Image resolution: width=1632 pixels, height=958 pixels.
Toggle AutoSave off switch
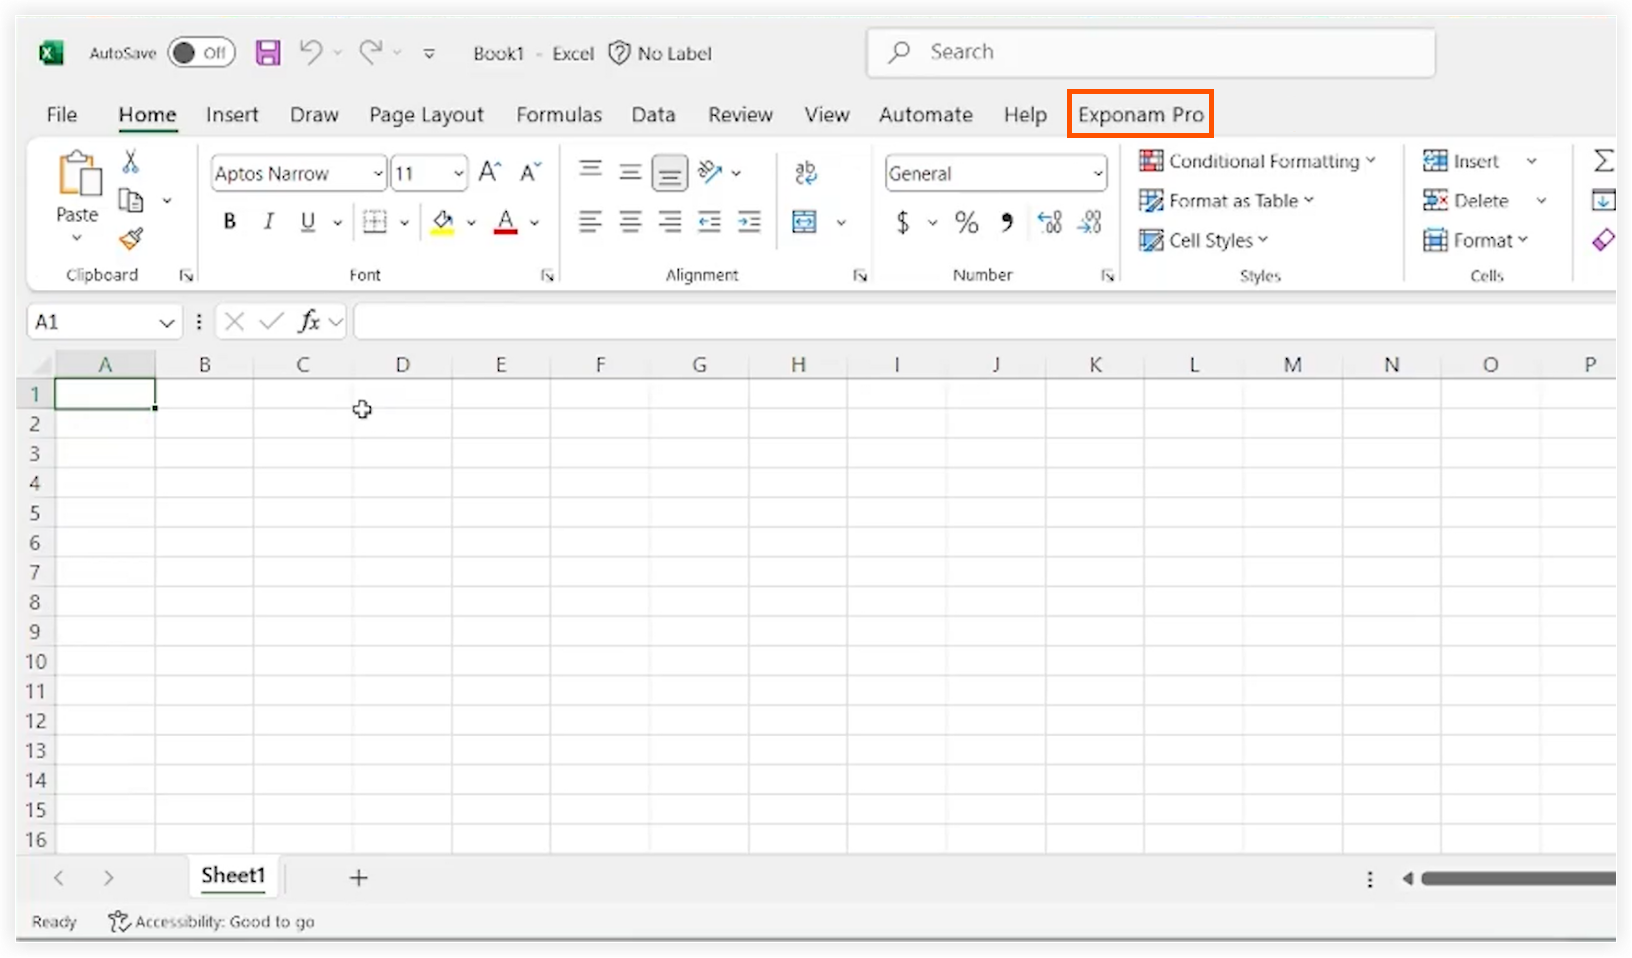(200, 52)
